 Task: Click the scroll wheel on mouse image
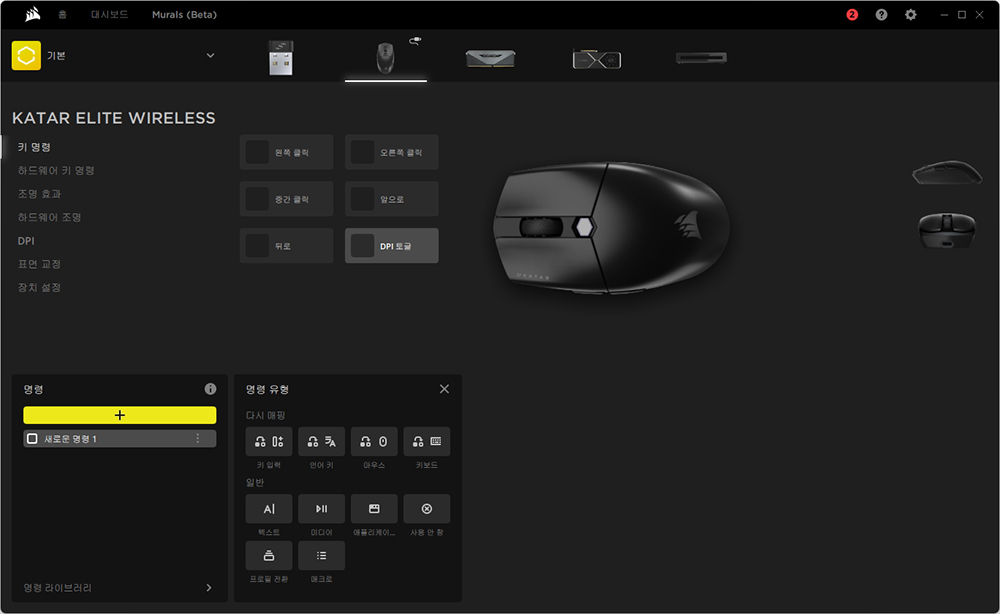pyautogui.click(x=541, y=227)
